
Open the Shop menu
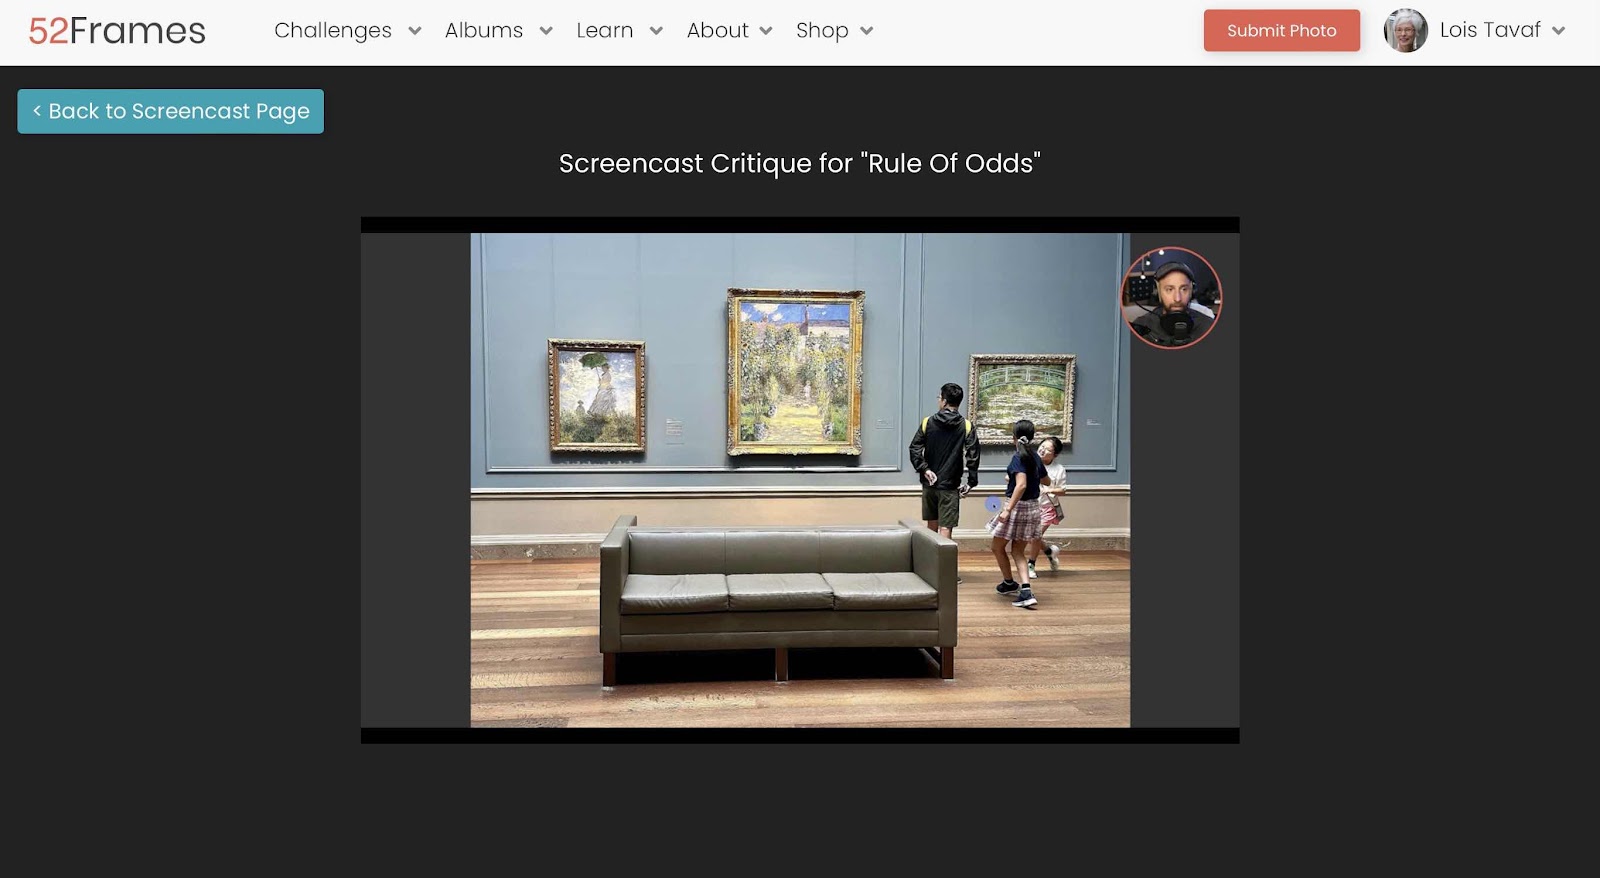tap(822, 31)
